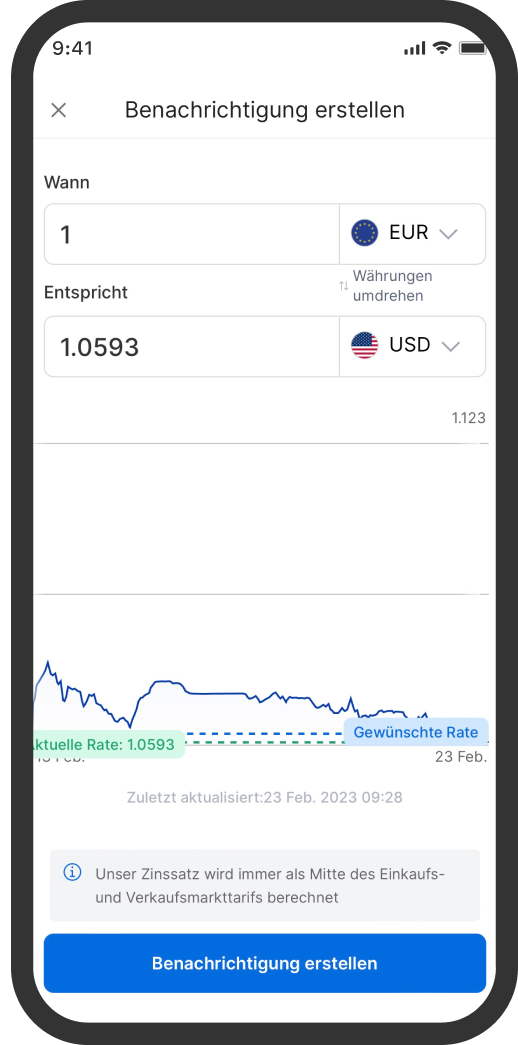This screenshot has width=518, height=1045.
Task: Focus the Entspricht rate field
Action: 192,347
